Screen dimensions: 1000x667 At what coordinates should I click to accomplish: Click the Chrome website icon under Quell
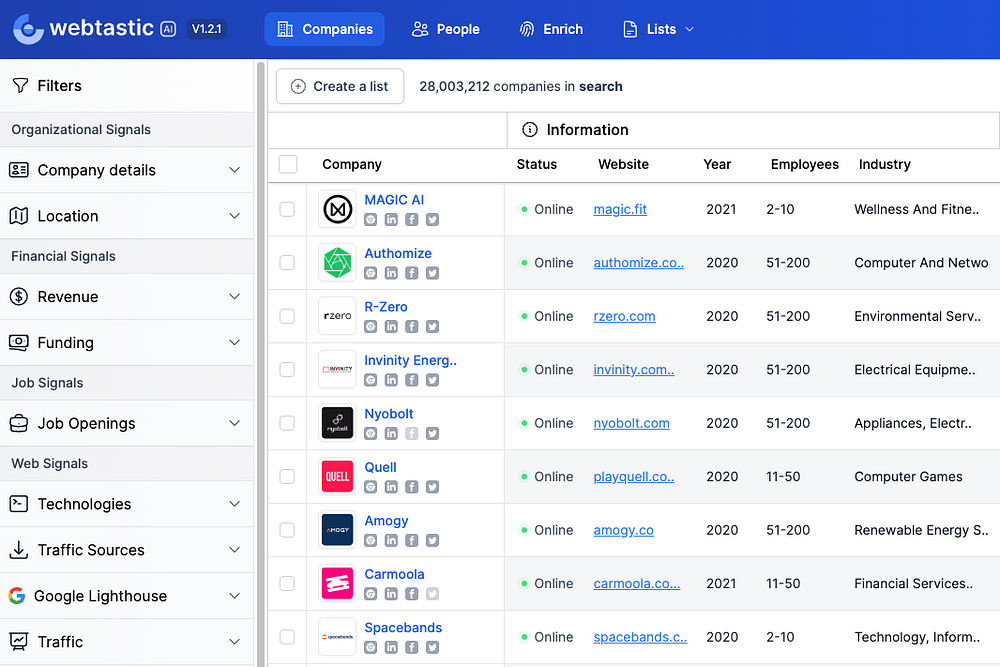370,487
